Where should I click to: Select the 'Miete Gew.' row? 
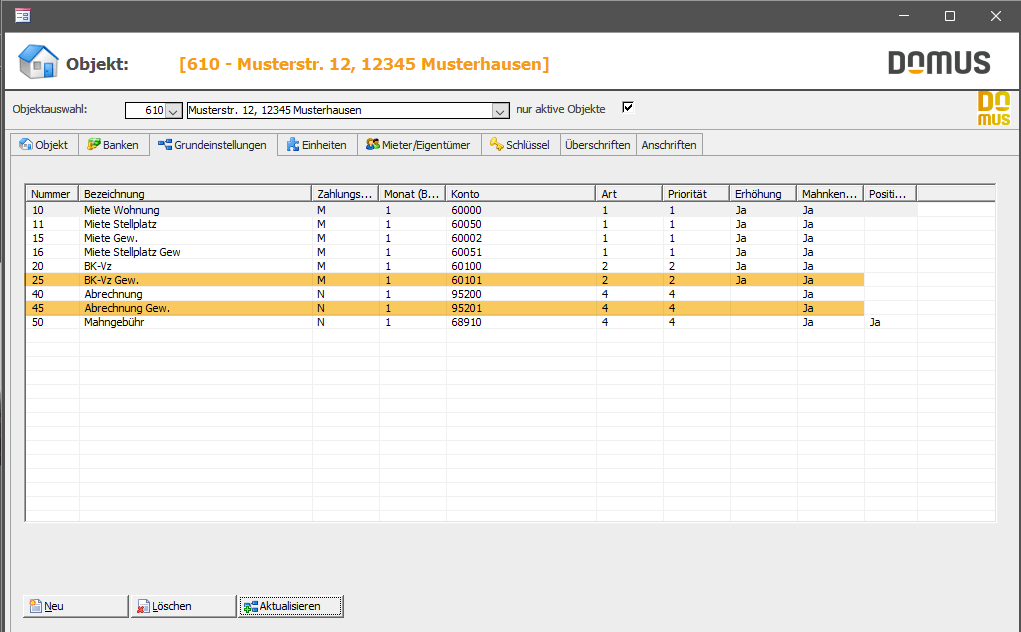point(471,238)
